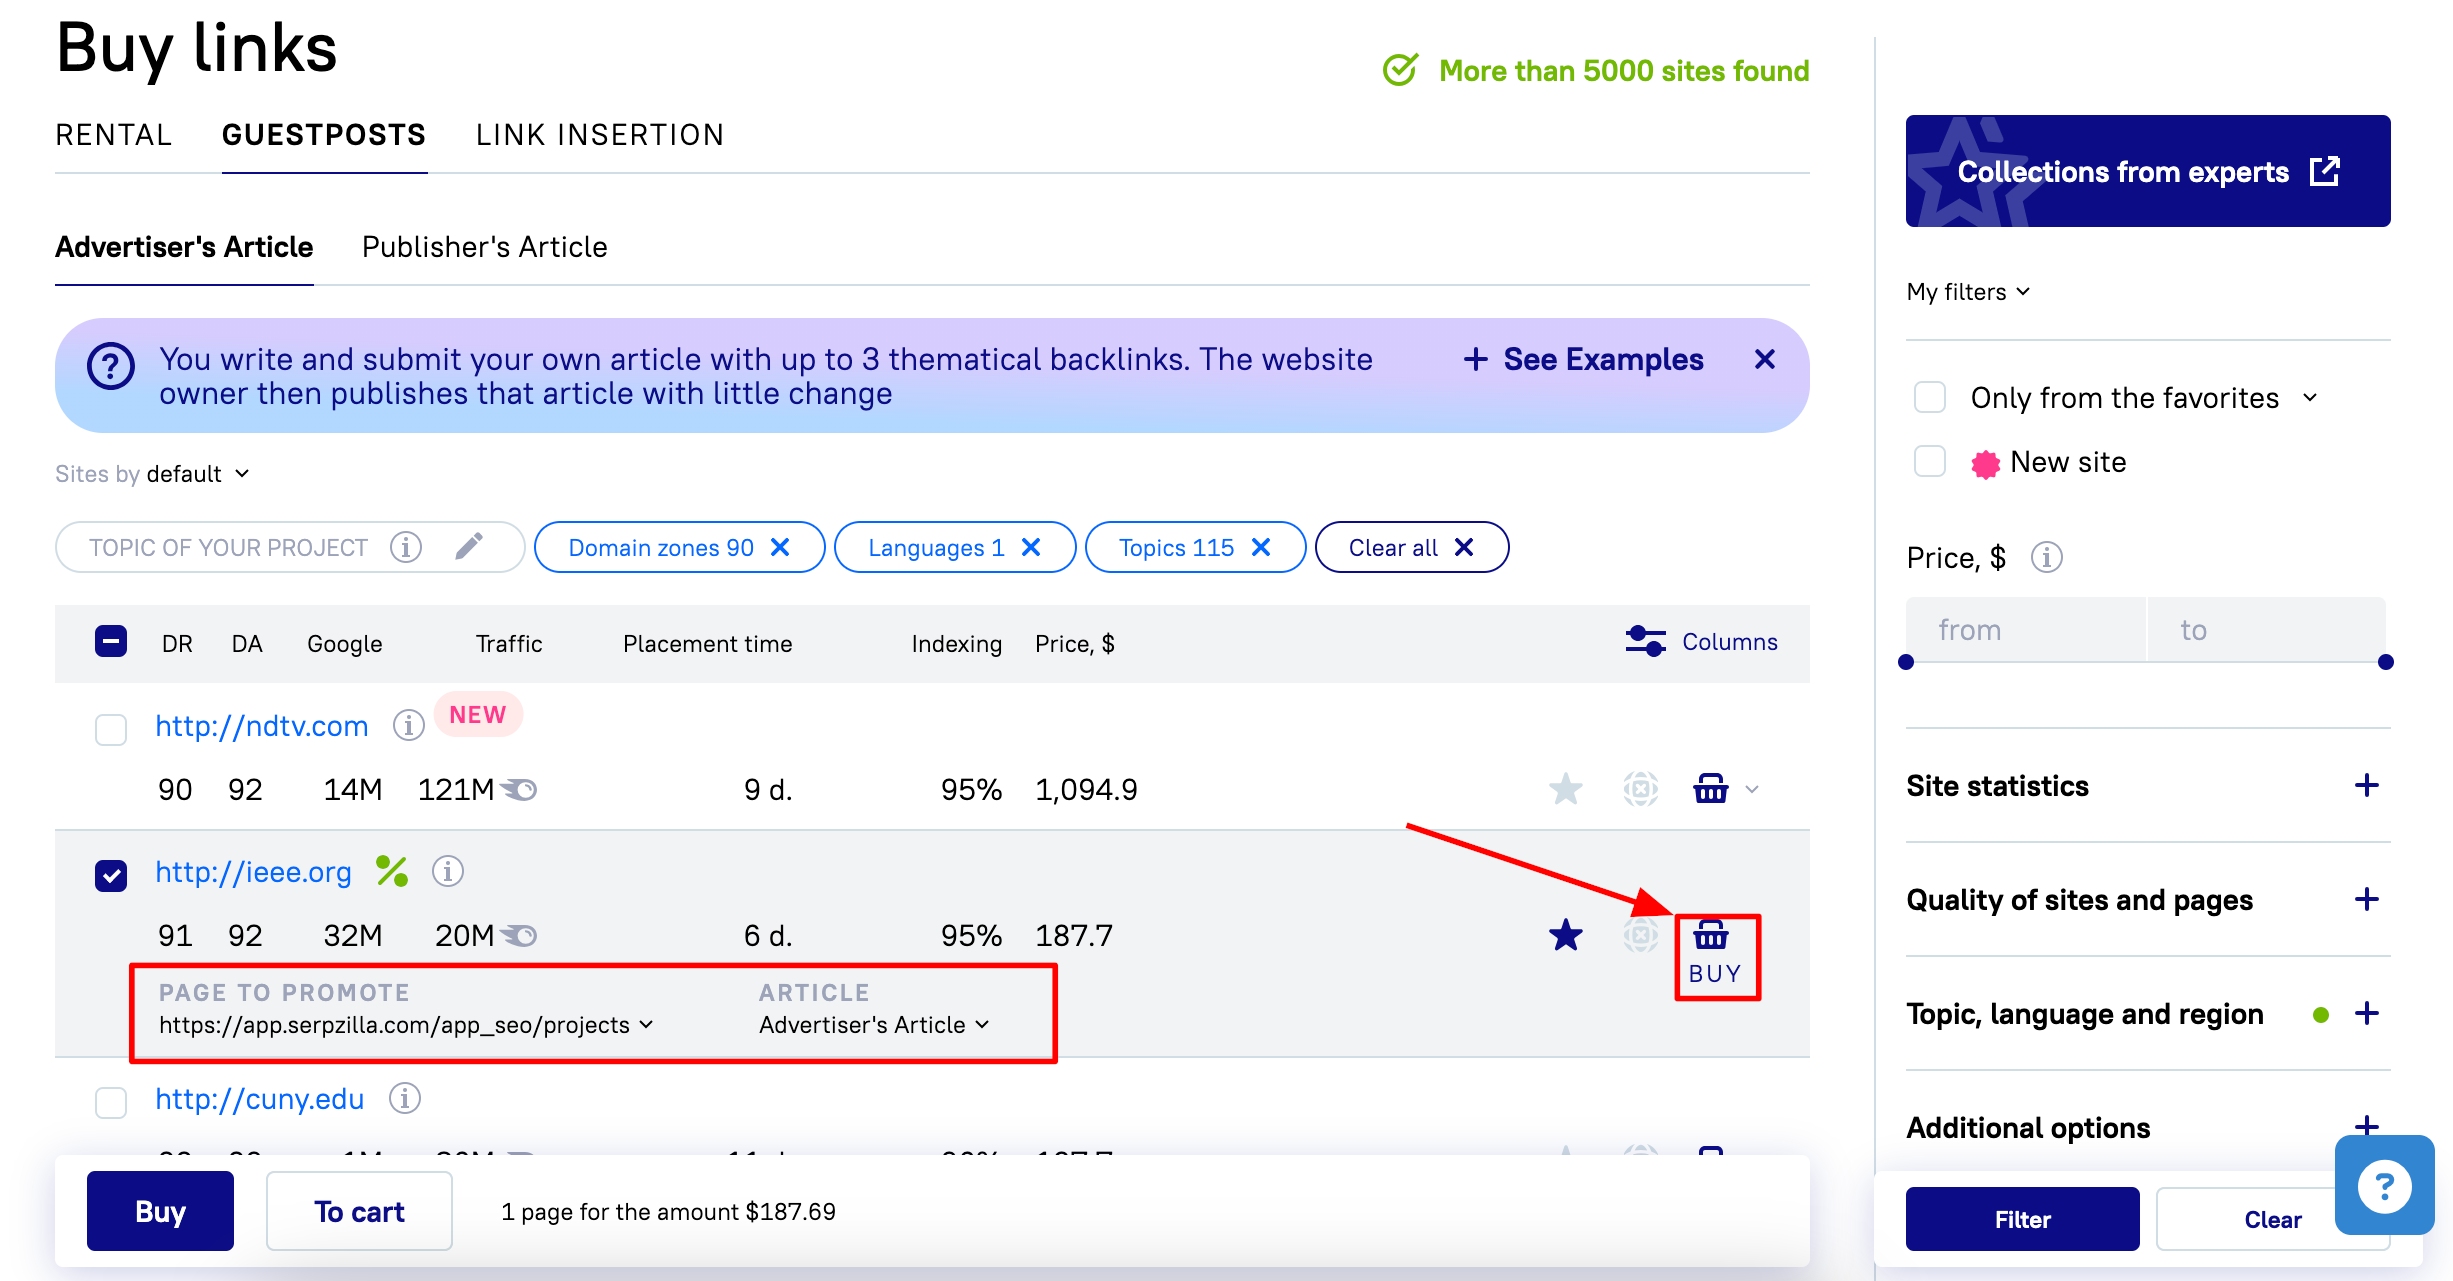This screenshot has width=2453, height=1281.
Task: Open the http://ieee.org link
Action: coord(254,871)
